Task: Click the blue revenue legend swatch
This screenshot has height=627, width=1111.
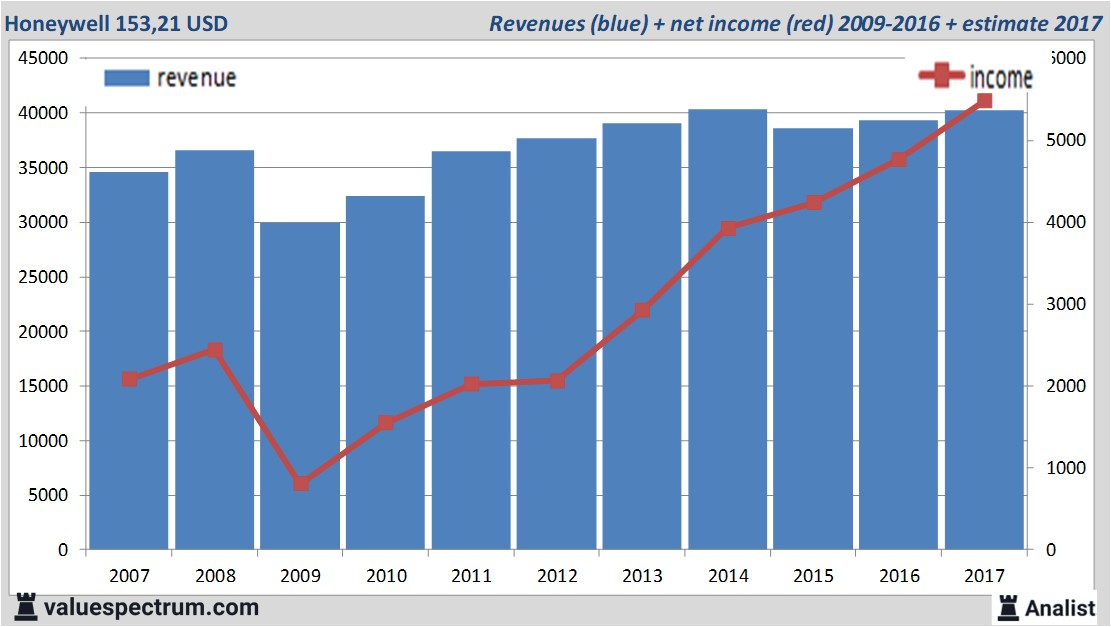Action: click(x=127, y=78)
